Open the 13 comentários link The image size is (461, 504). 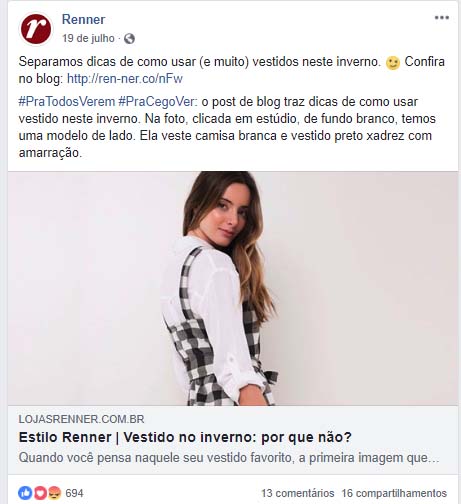(298, 493)
